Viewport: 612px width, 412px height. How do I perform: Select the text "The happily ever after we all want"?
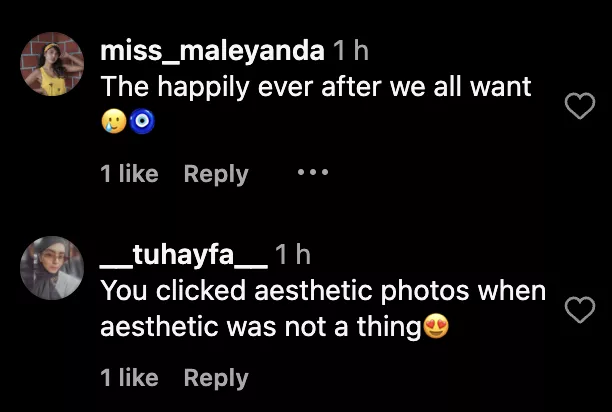pos(316,86)
